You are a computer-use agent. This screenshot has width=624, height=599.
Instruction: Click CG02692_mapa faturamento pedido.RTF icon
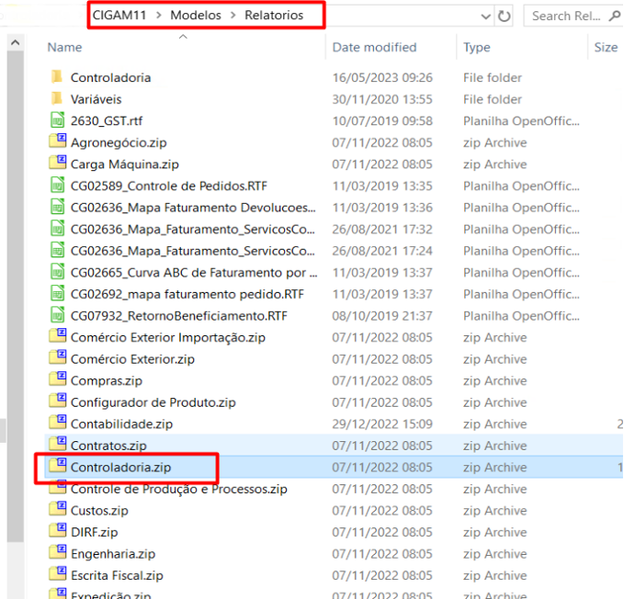click(57, 293)
